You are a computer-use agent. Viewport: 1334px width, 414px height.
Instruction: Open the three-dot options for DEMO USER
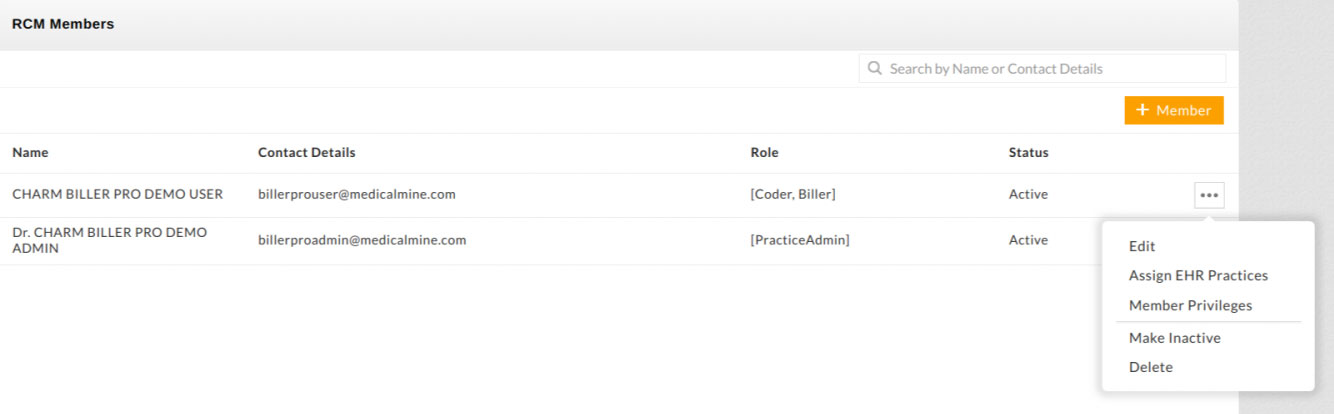tap(1209, 195)
